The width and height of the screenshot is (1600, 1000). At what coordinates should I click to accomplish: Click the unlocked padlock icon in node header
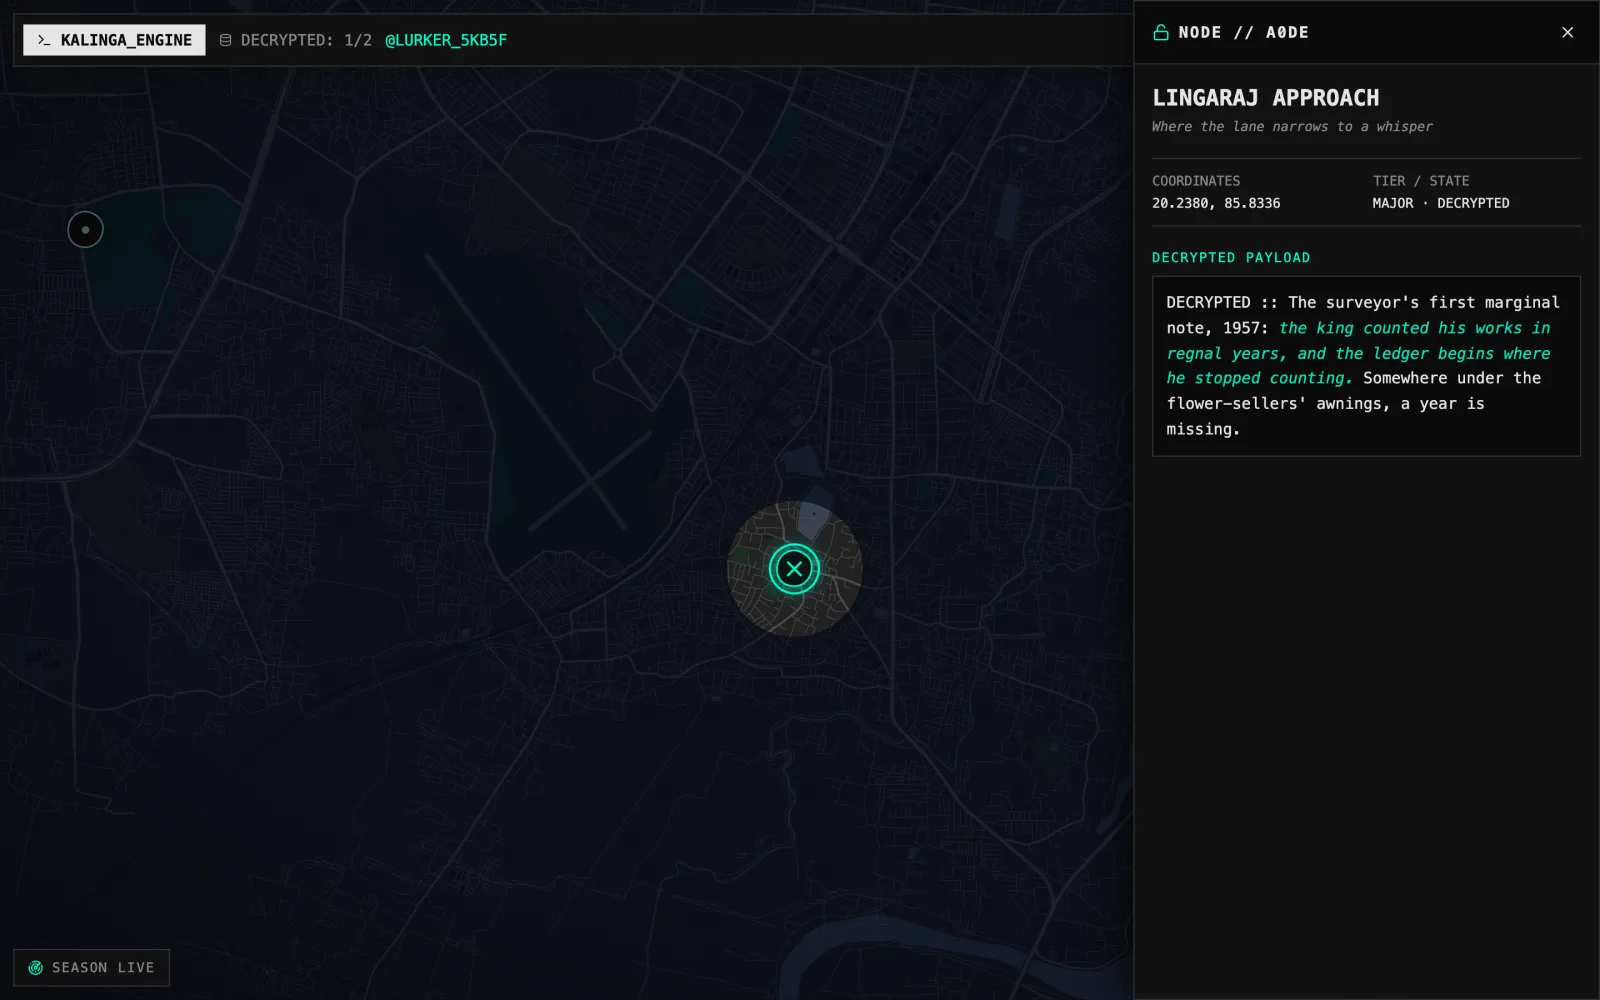pos(1161,32)
